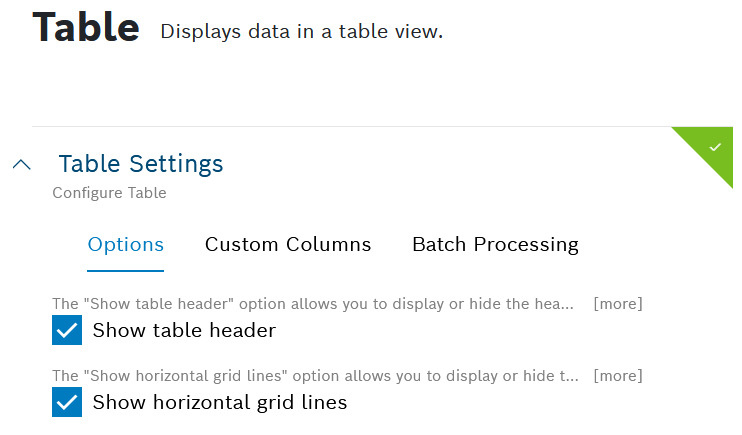742x435 pixels.
Task: Go to the Batch Processing tab
Action: [495, 244]
